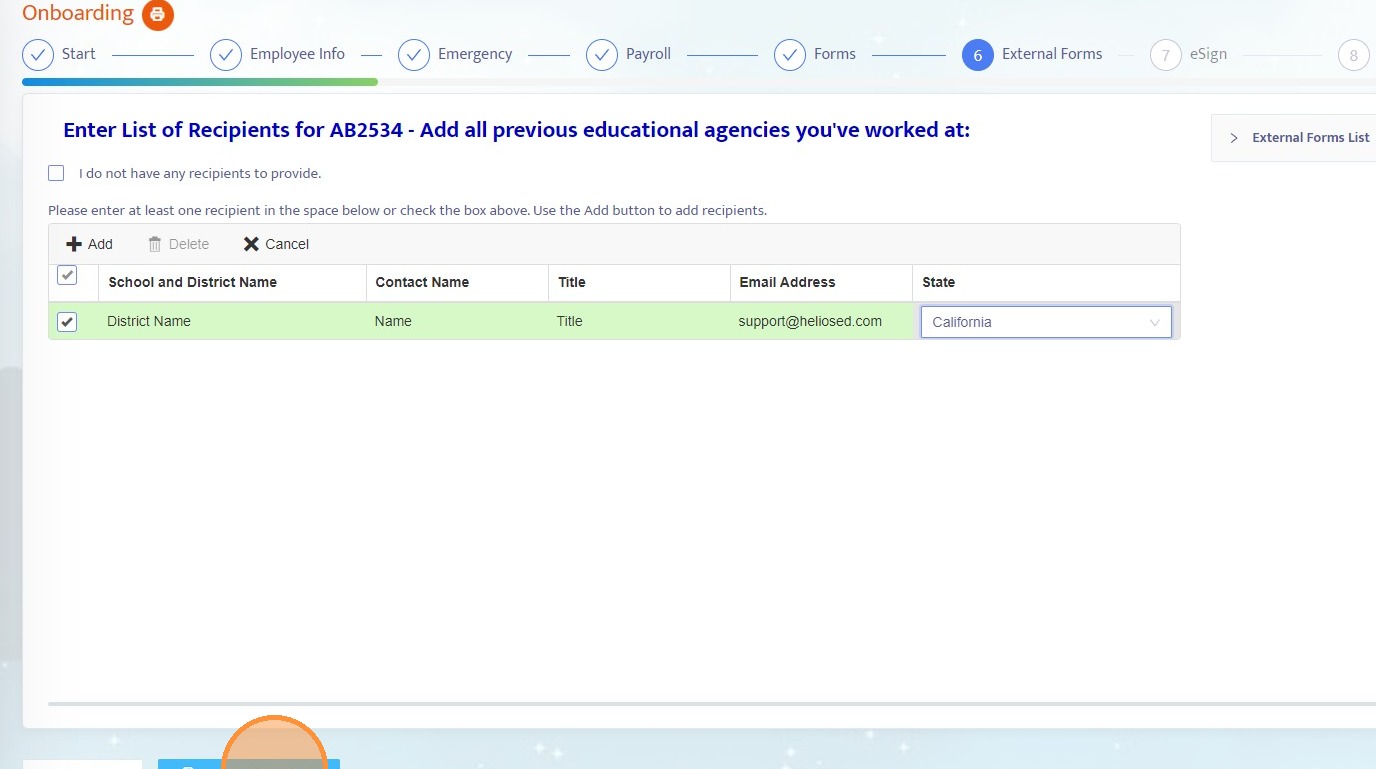Click the 'Title' cell in recipient row

pos(639,321)
